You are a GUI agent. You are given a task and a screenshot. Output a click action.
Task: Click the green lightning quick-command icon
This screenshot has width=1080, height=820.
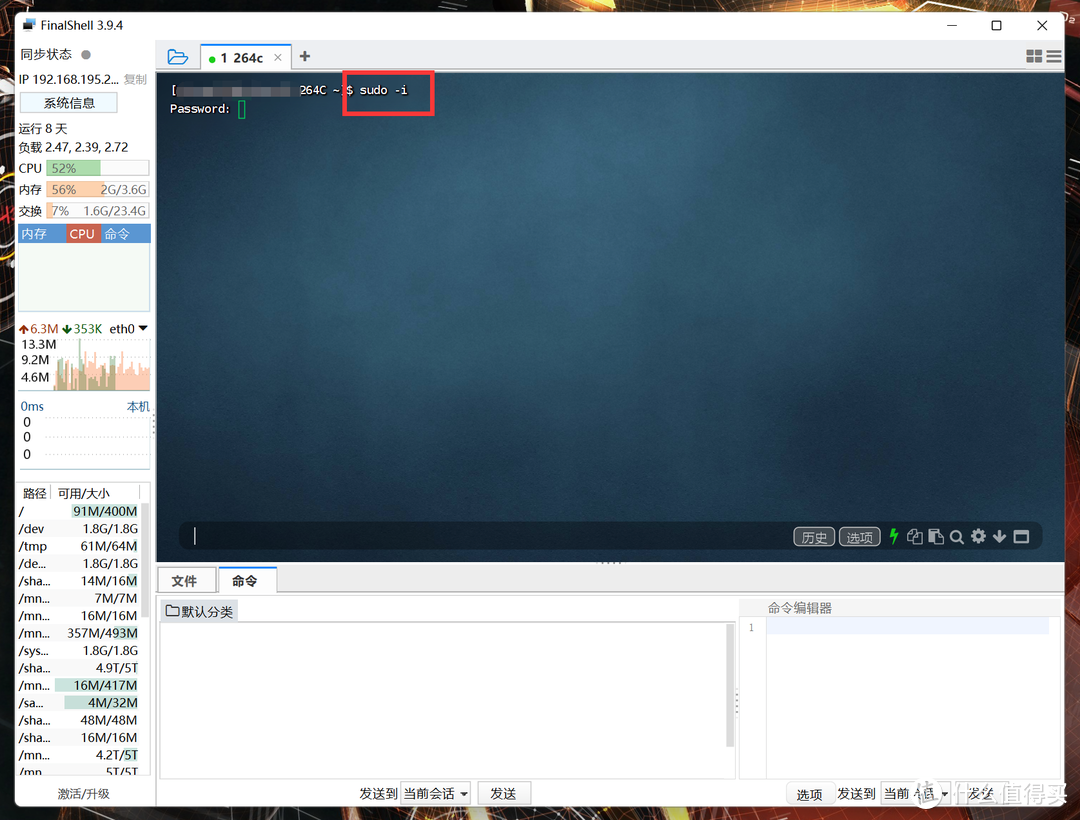[x=893, y=536]
